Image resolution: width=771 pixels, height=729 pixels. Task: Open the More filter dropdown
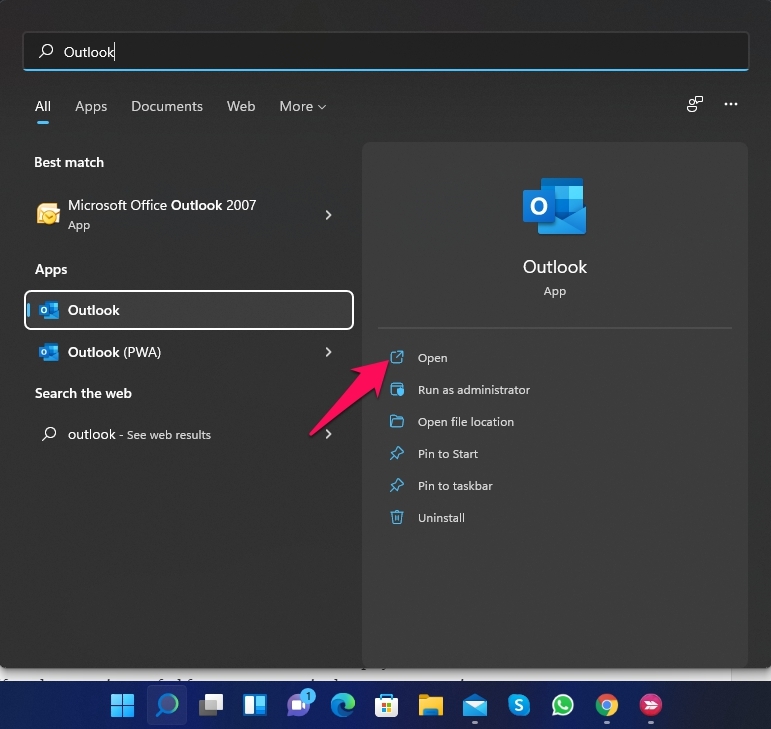tap(302, 106)
